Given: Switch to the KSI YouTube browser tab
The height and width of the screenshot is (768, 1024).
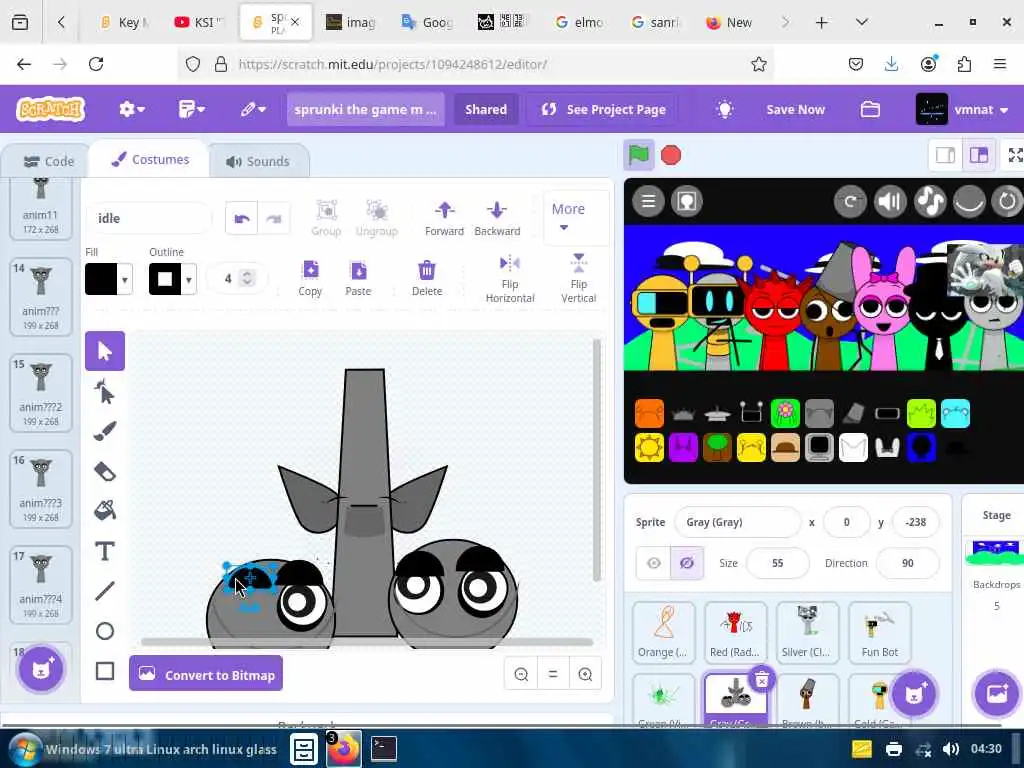Looking at the screenshot, I should pyautogui.click(x=198, y=22).
